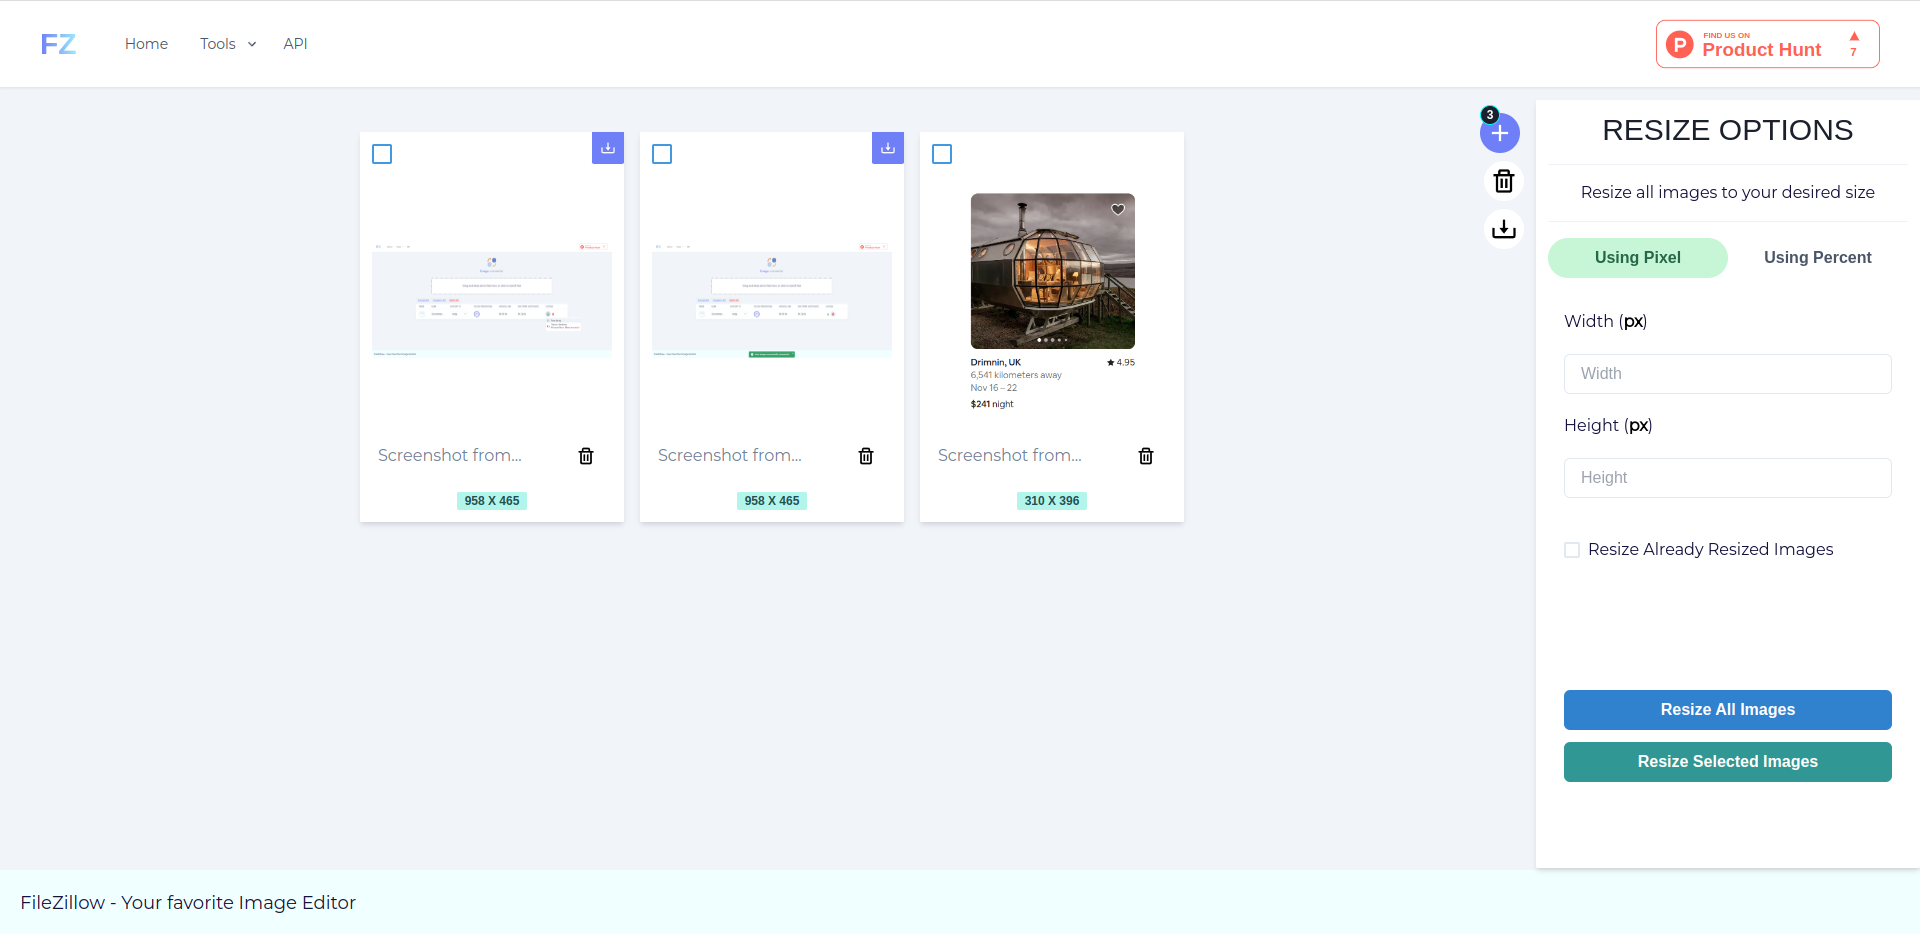1920x934 pixels.
Task: Delete all images via the floating trash icon
Action: pyautogui.click(x=1503, y=181)
